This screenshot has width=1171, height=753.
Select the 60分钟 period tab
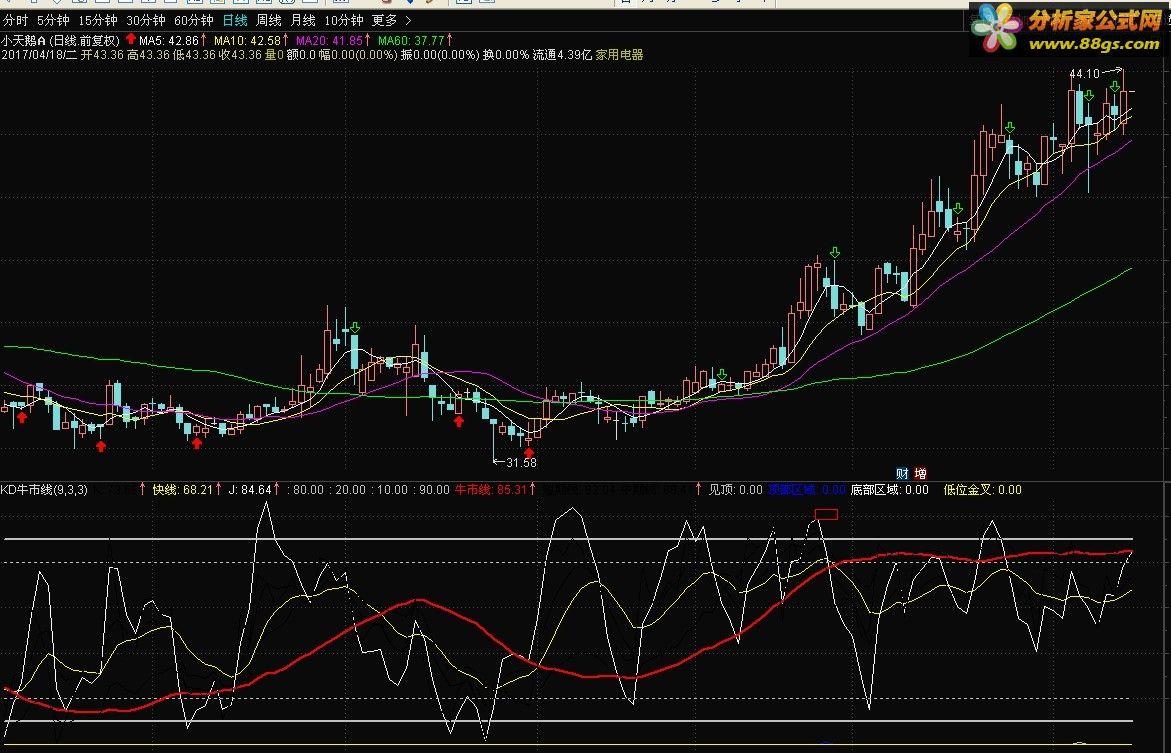[x=193, y=20]
